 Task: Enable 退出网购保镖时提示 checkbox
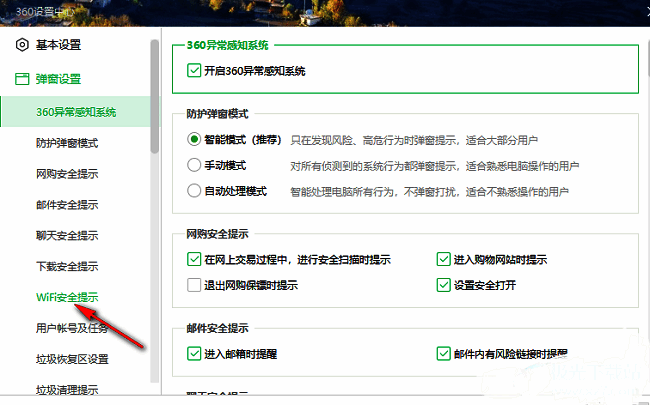click(x=194, y=285)
